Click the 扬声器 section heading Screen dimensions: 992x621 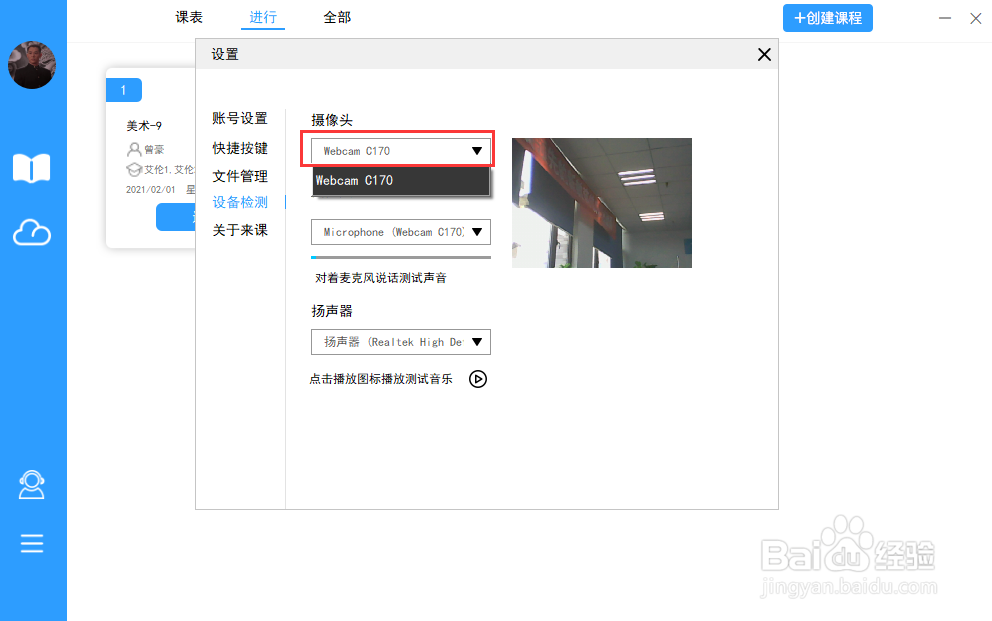point(332,311)
